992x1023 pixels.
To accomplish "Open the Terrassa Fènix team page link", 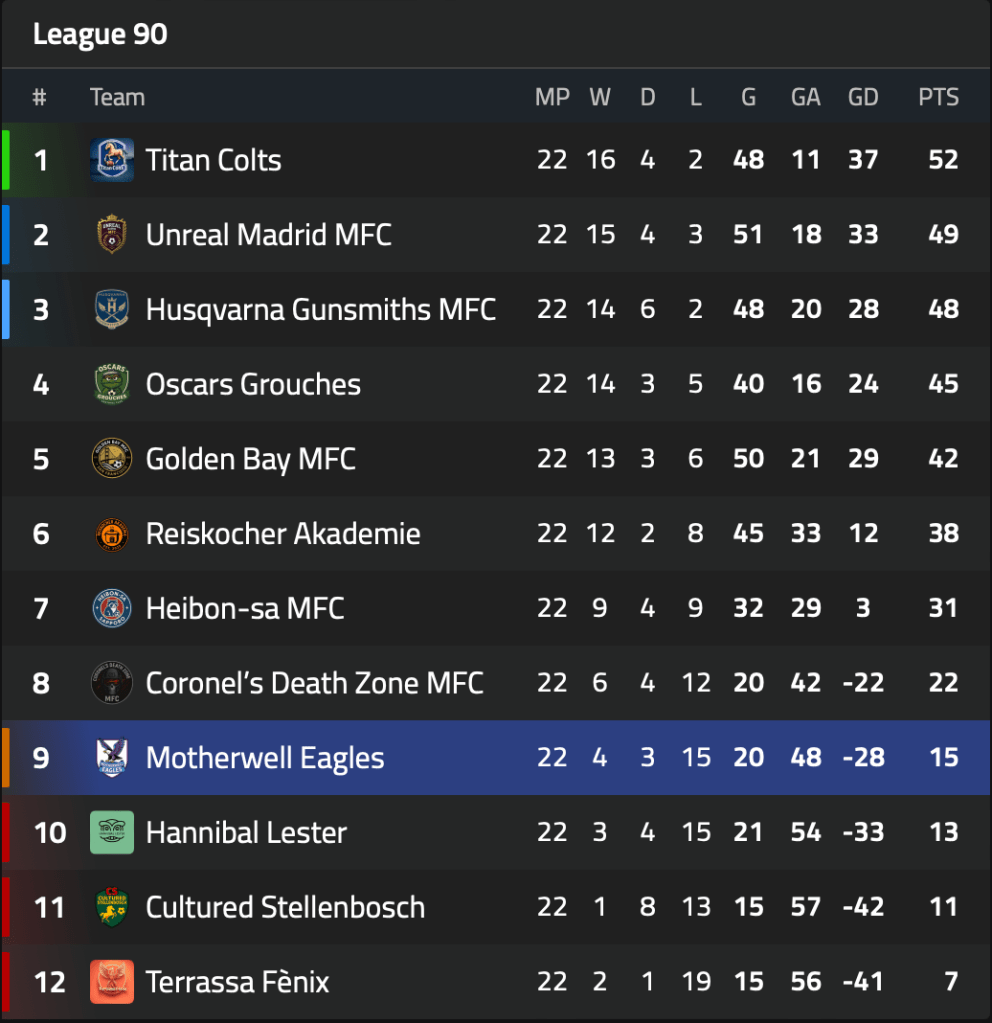I will click(237, 982).
